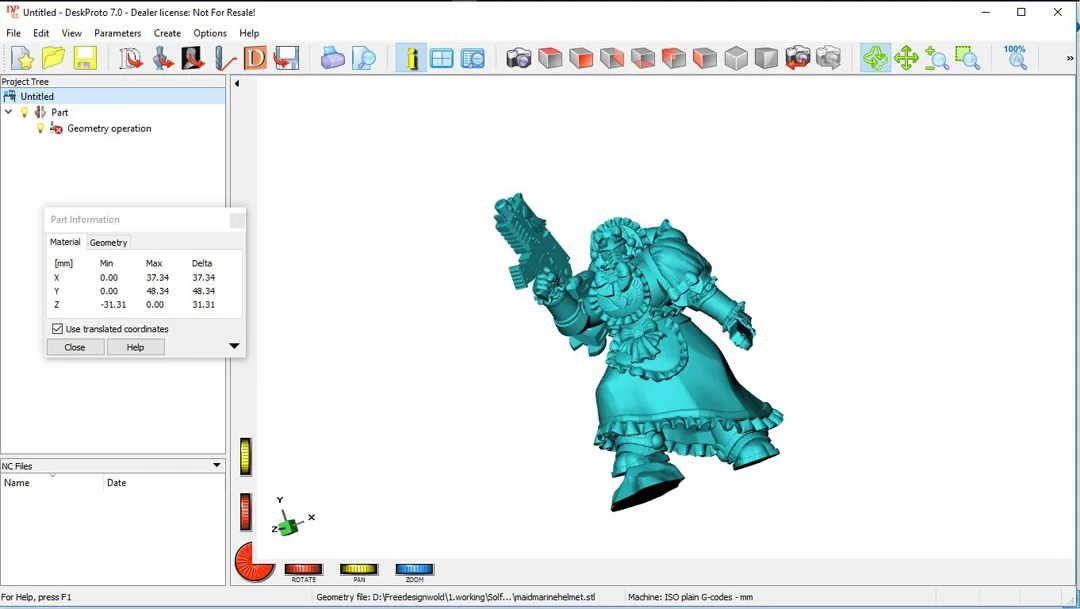The image size is (1080, 609).
Task: Select Untitled project in Project Tree
Action: 112,96
